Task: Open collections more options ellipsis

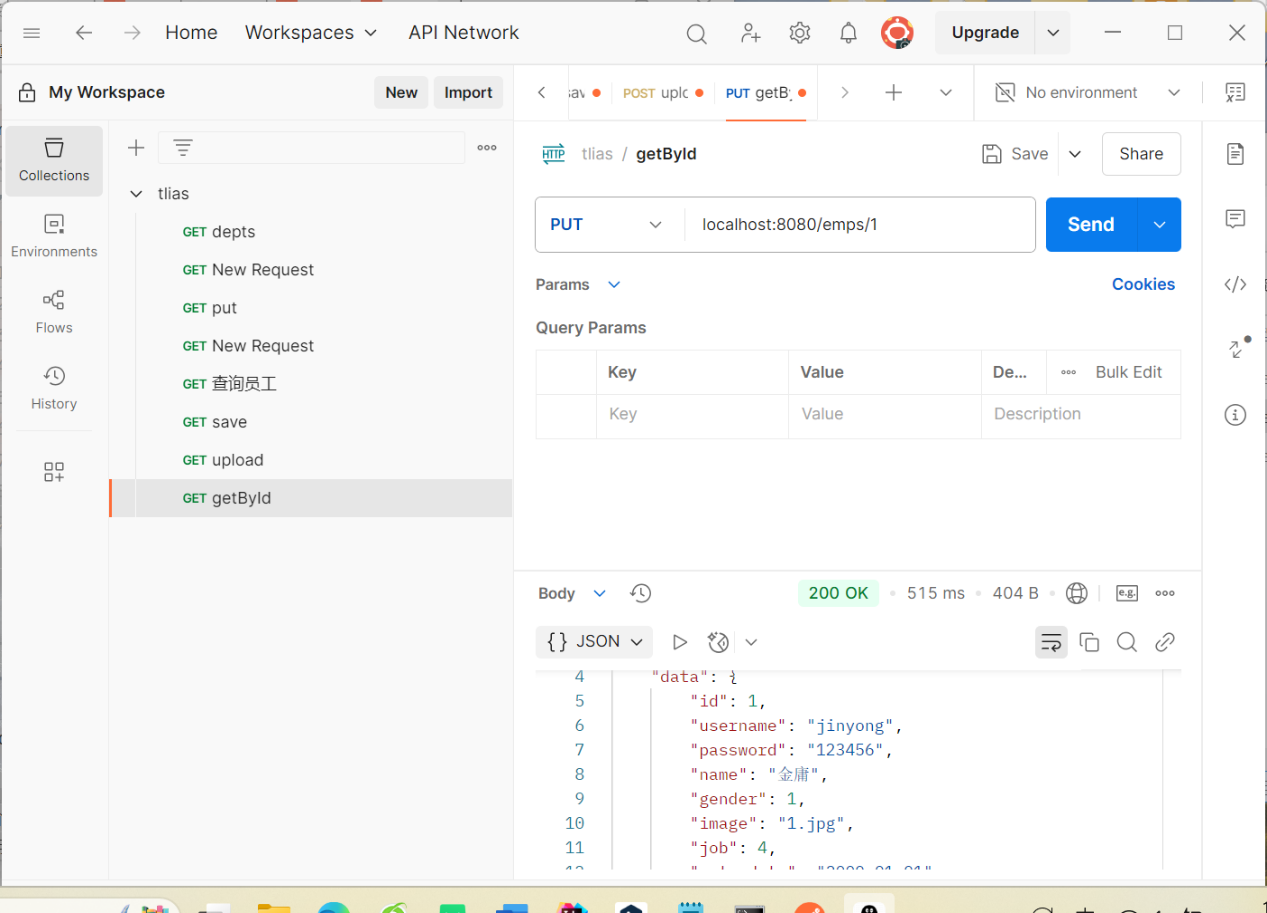Action: [487, 148]
